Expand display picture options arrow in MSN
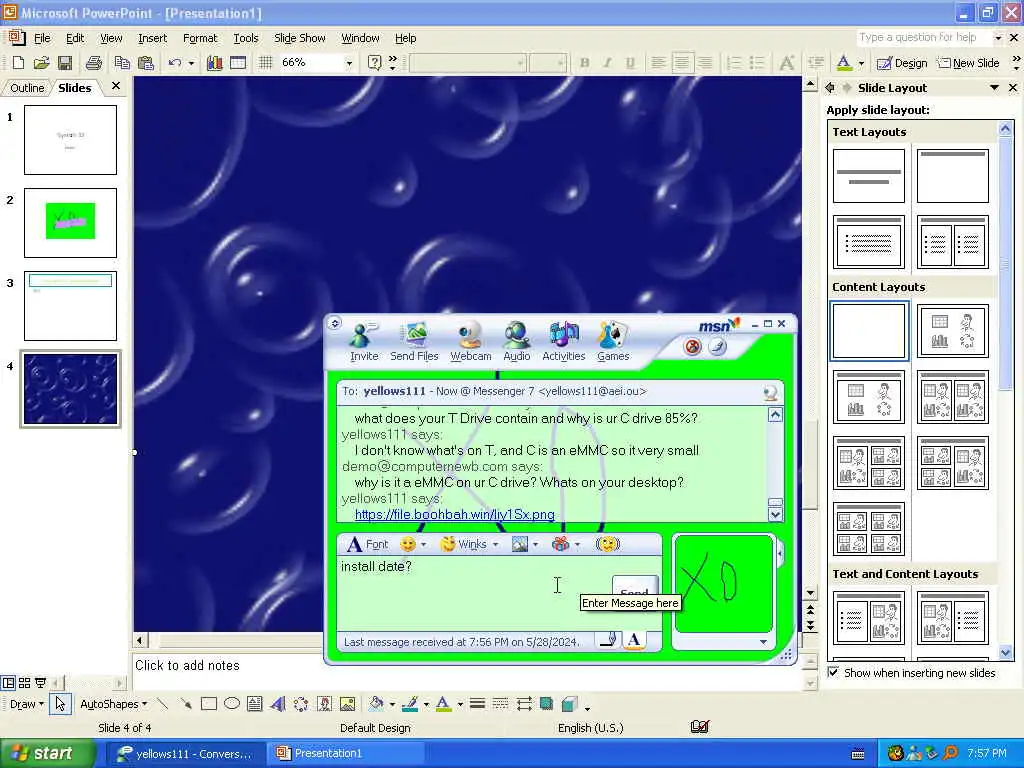This screenshot has width=1024, height=768. point(763,642)
